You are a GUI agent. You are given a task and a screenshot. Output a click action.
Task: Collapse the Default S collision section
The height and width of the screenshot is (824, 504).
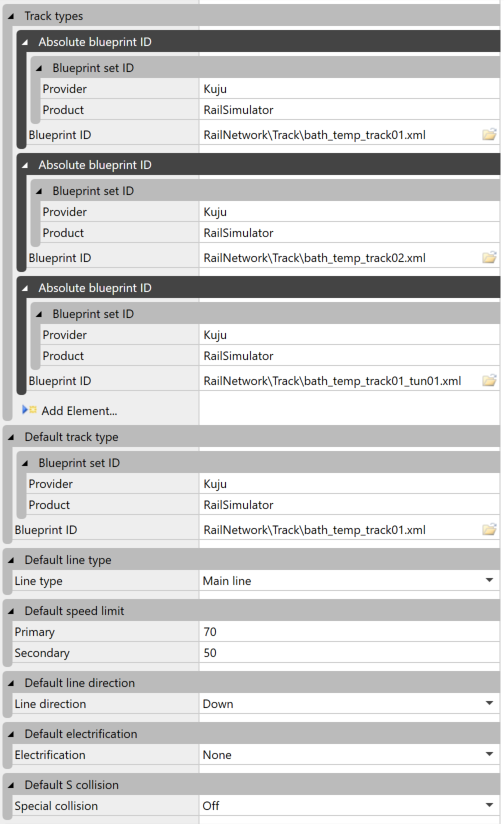[11, 785]
